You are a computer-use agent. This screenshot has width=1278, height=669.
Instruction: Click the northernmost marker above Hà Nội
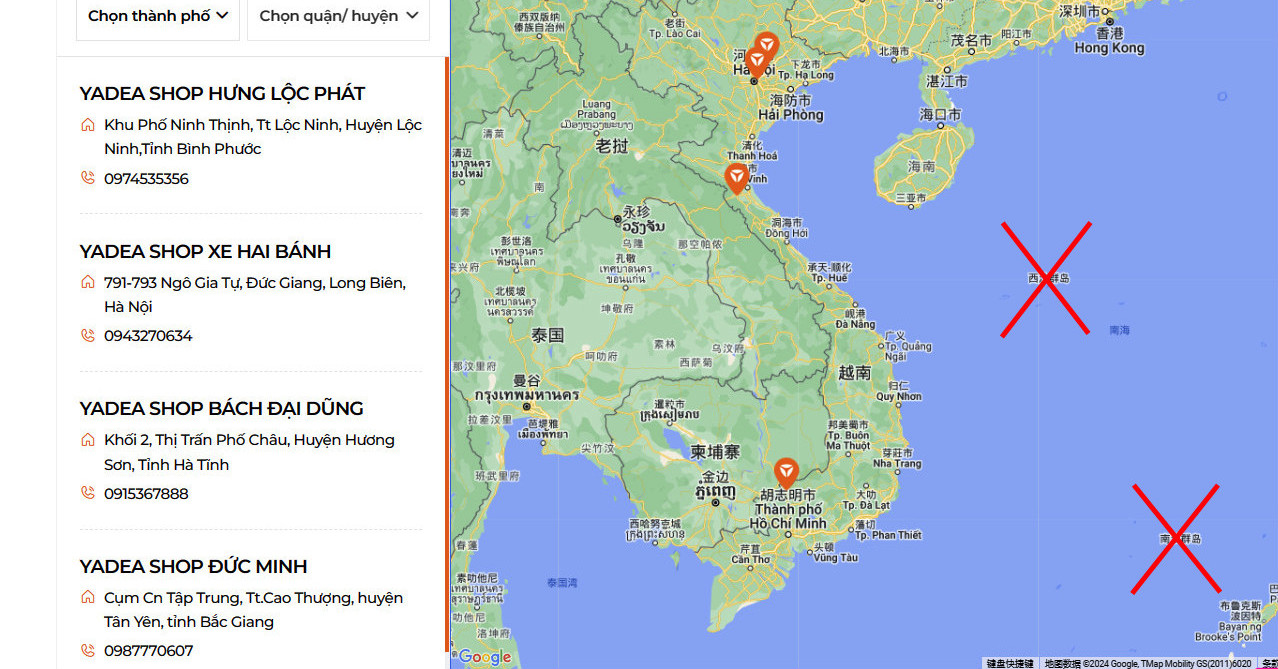[x=766, y=45]
